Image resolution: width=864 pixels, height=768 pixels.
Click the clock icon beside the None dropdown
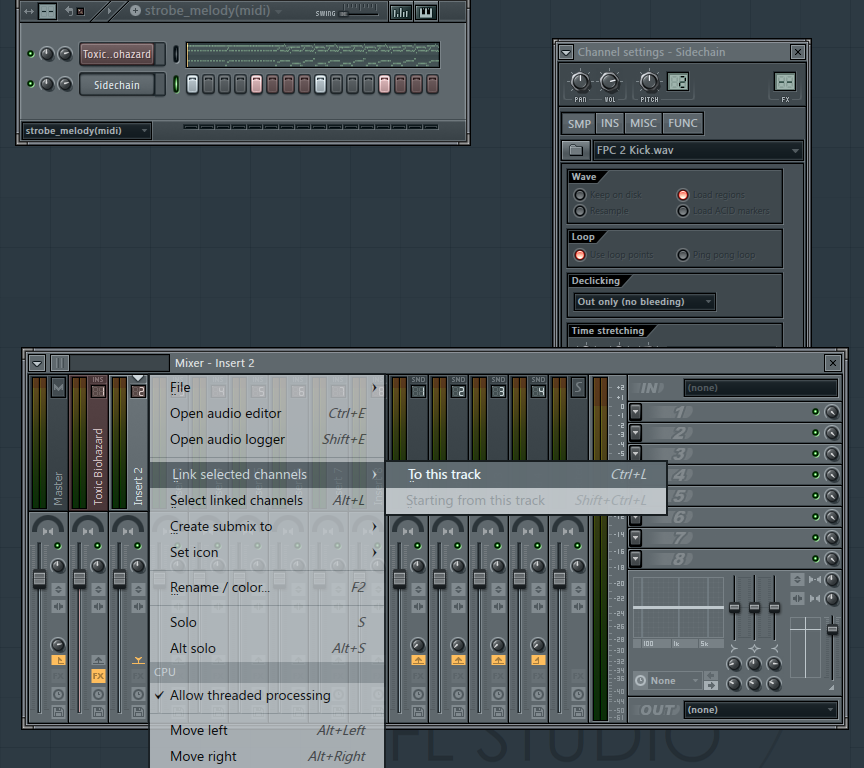coord(640,680)
